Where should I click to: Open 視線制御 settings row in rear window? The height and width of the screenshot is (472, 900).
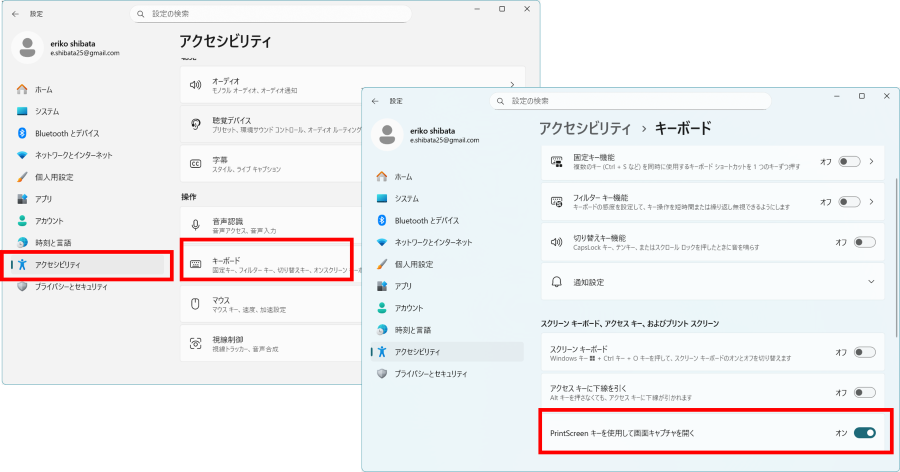(271, 343)
